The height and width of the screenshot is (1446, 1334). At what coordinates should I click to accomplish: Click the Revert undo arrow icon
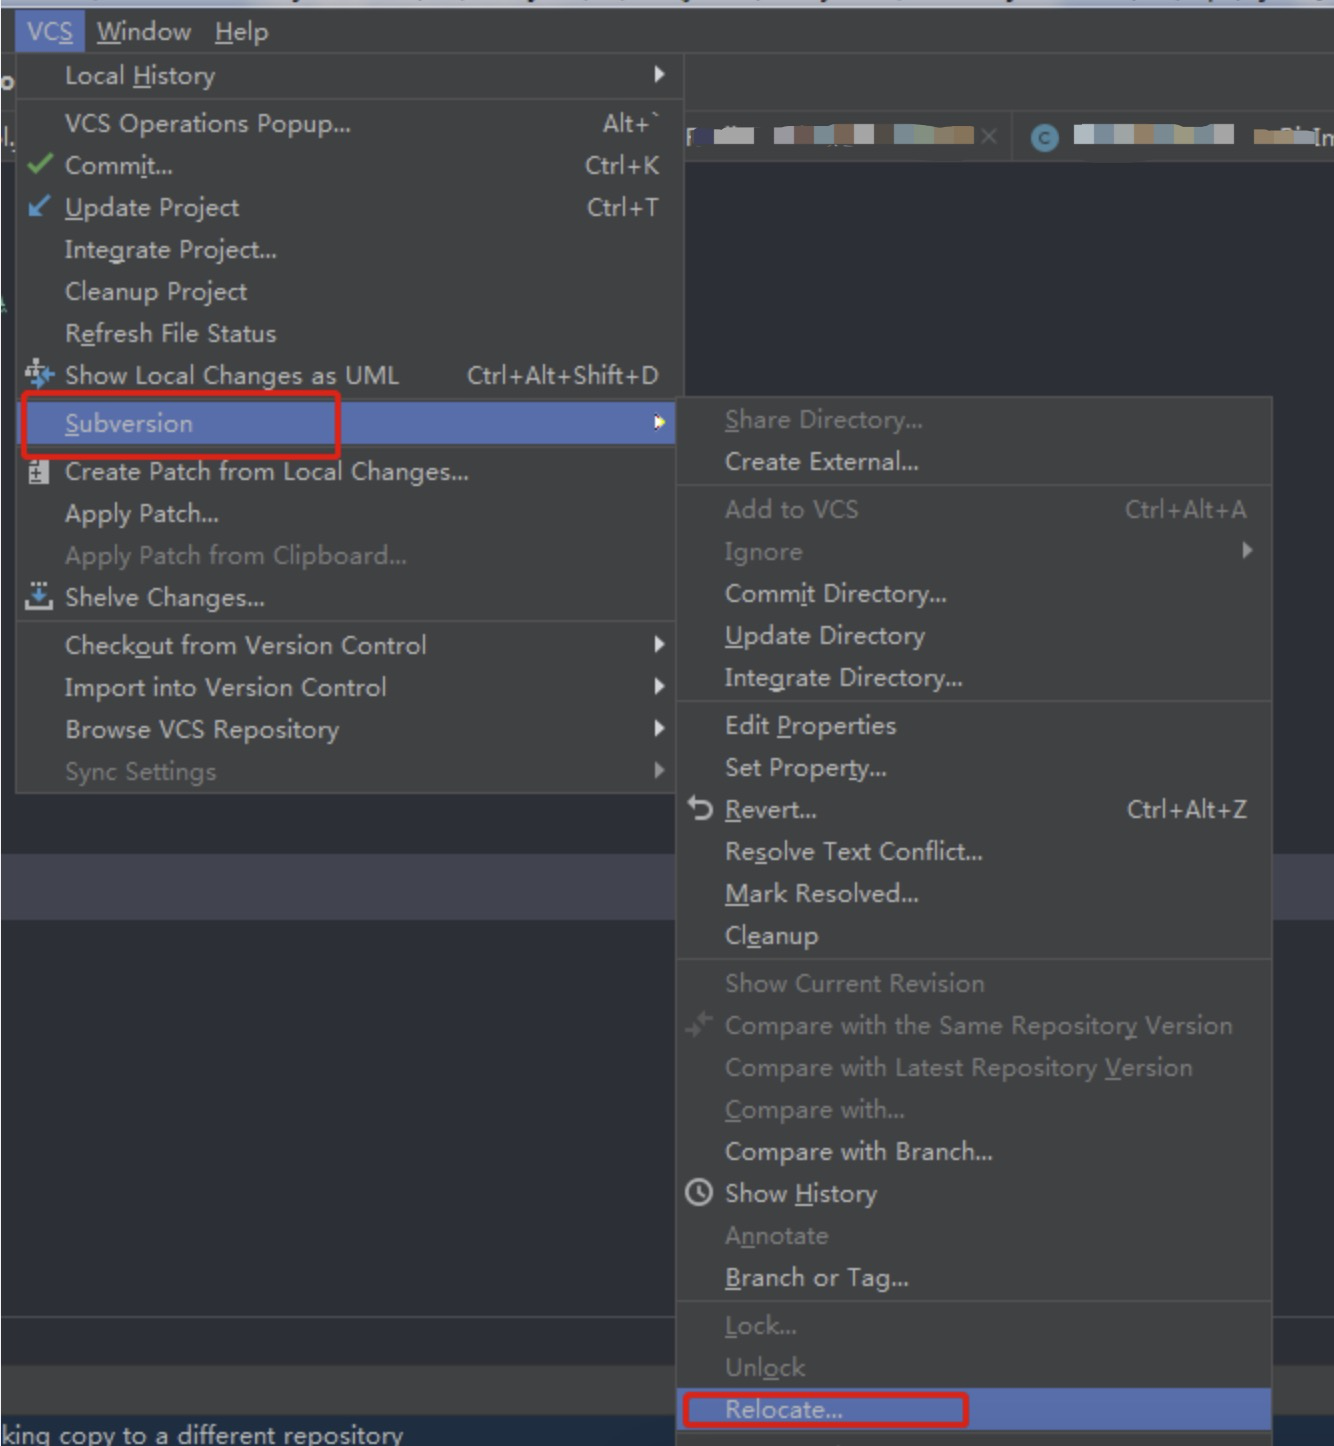click(700, 809)
